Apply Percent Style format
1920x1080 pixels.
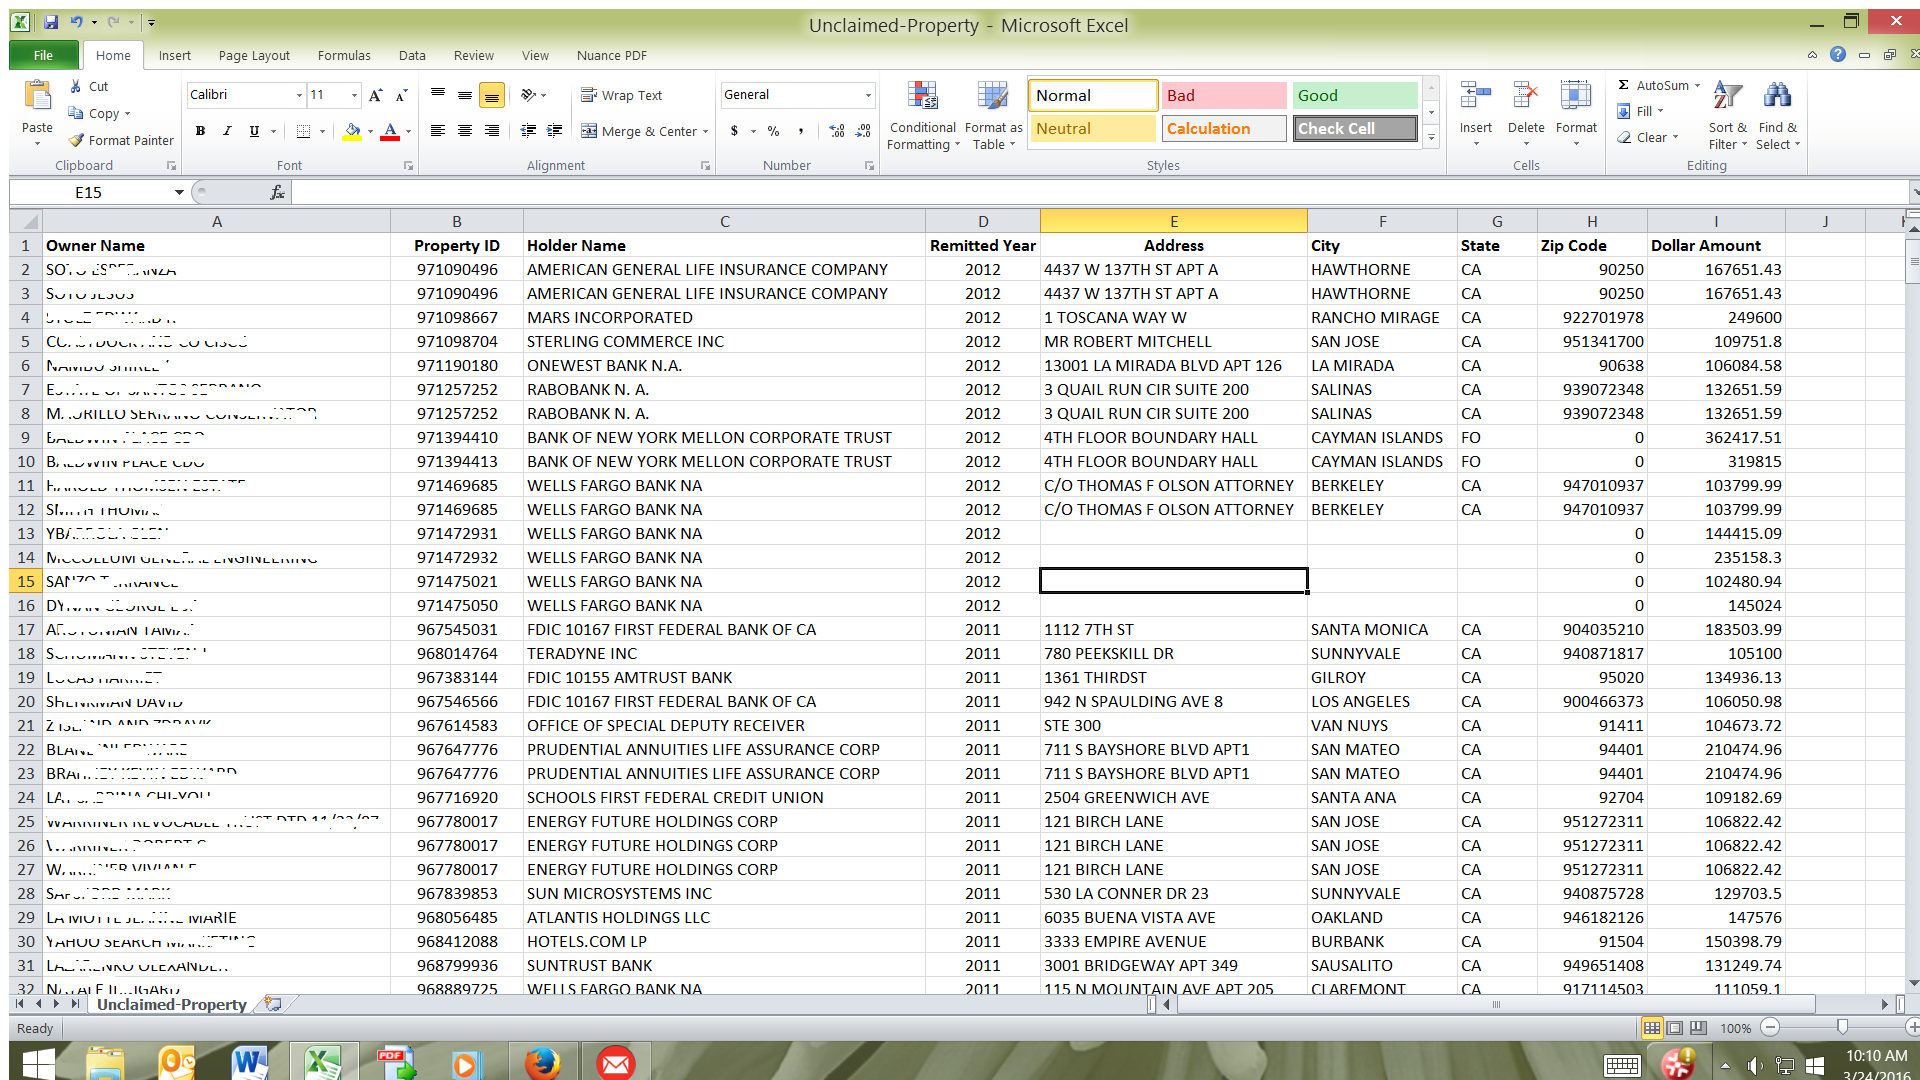click(773, 131)
